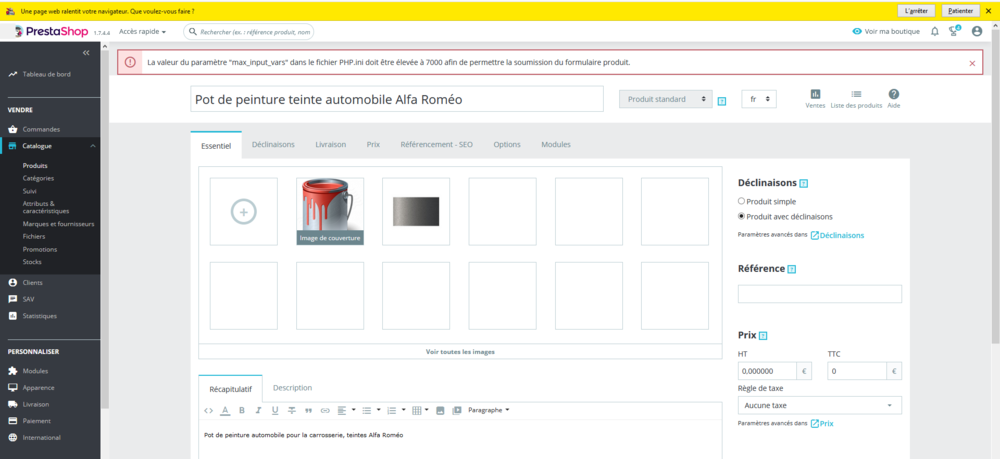
Task: Collapse the Catalogue menu section
Action: [93, 146]
